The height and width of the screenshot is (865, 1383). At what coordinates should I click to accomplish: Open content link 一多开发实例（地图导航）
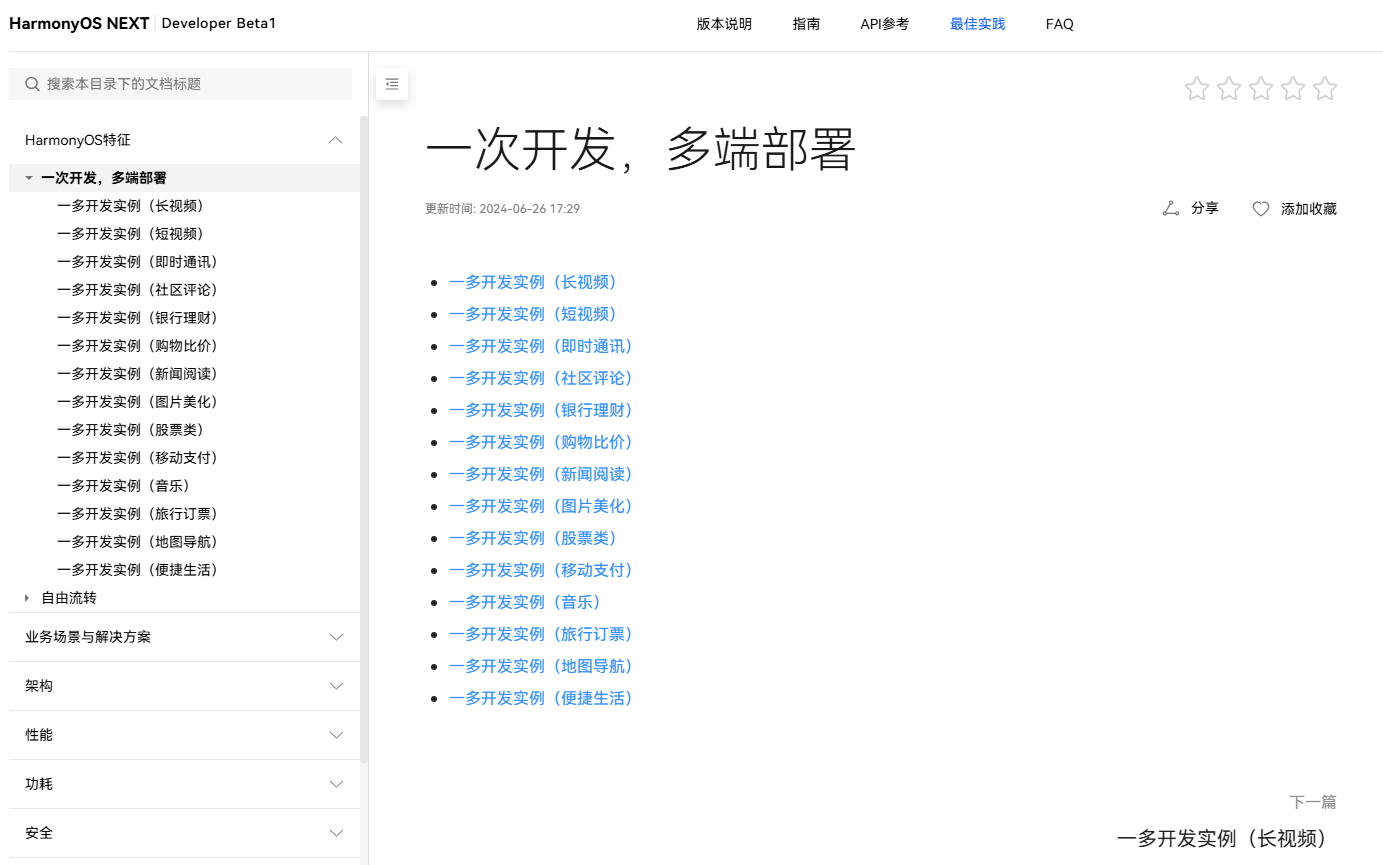(544, 666)
